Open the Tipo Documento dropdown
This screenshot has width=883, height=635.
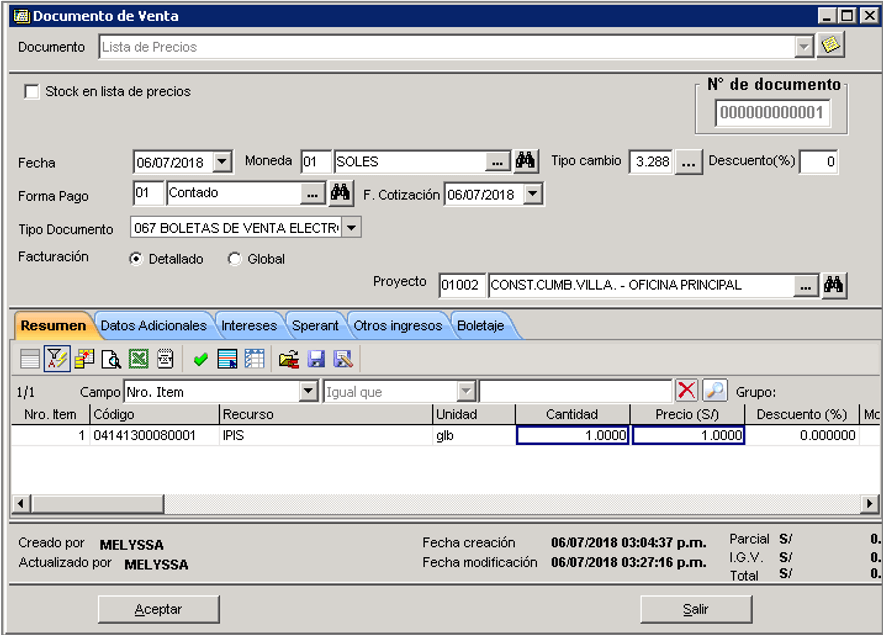[351, 228]
